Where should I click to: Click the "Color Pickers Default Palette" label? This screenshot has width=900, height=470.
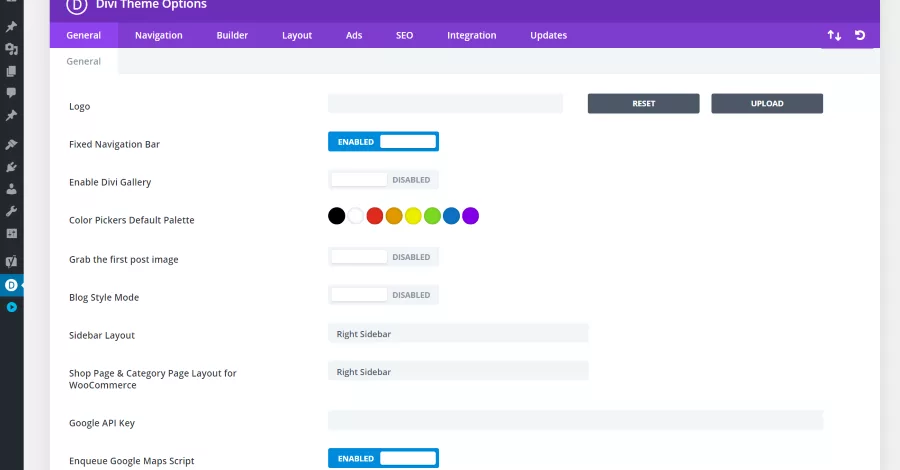[131, 220]
